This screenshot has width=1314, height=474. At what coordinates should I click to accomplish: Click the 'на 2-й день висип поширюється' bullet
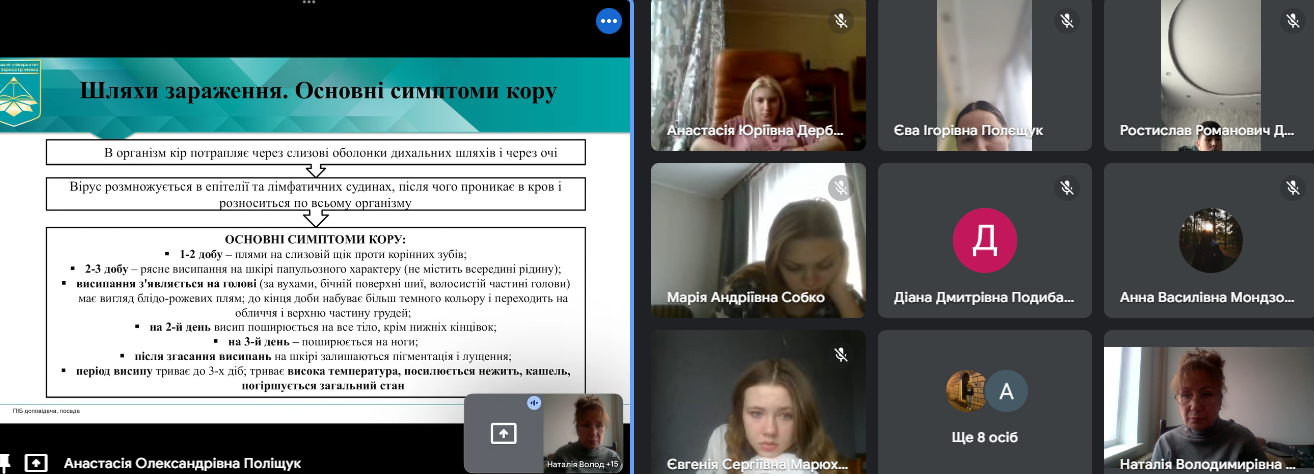click(x=316, y=327)
